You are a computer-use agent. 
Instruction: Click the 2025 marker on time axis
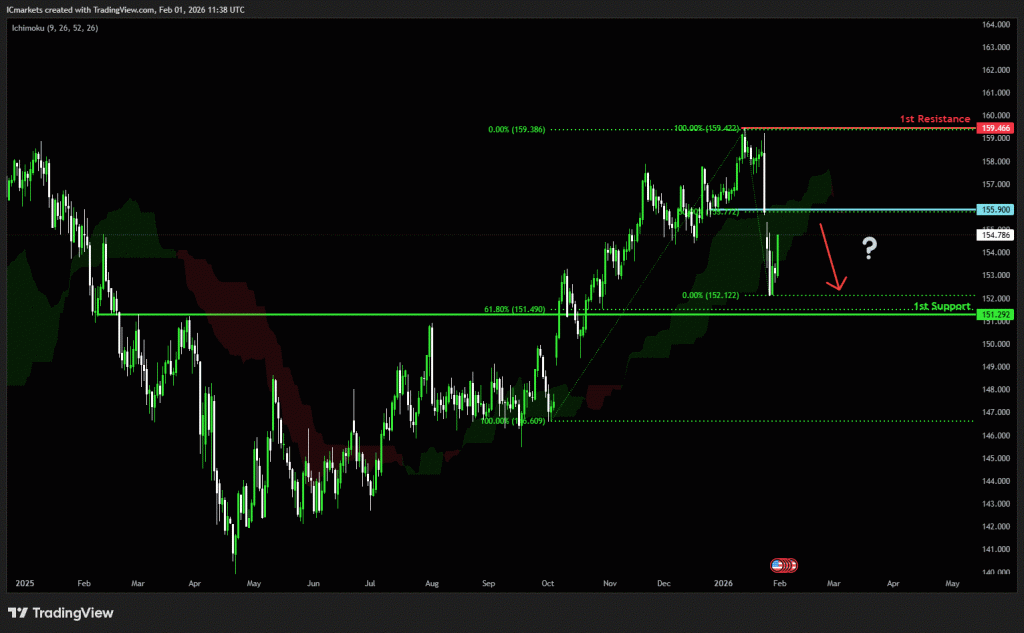pos(26,582)
